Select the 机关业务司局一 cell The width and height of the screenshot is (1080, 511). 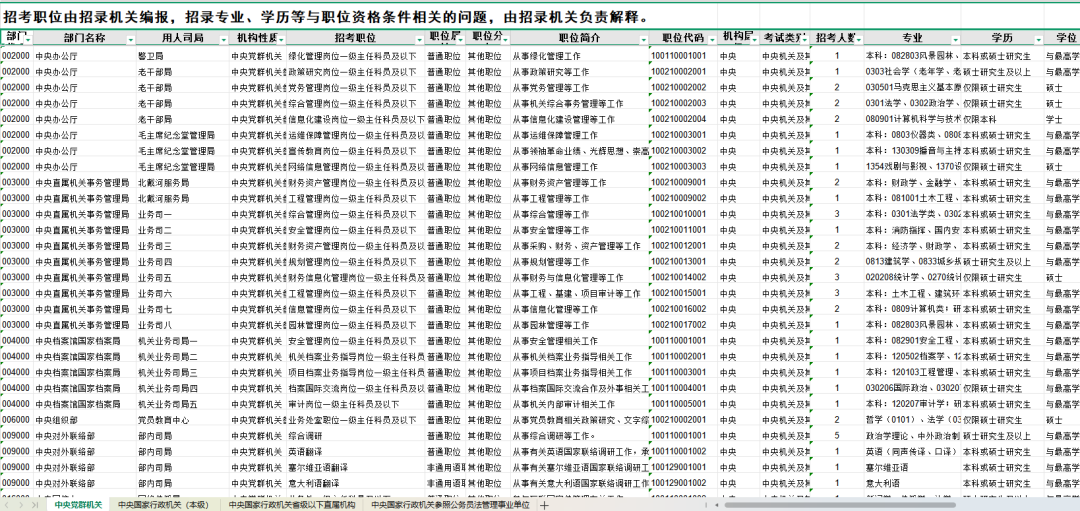[x=182, y=341]
